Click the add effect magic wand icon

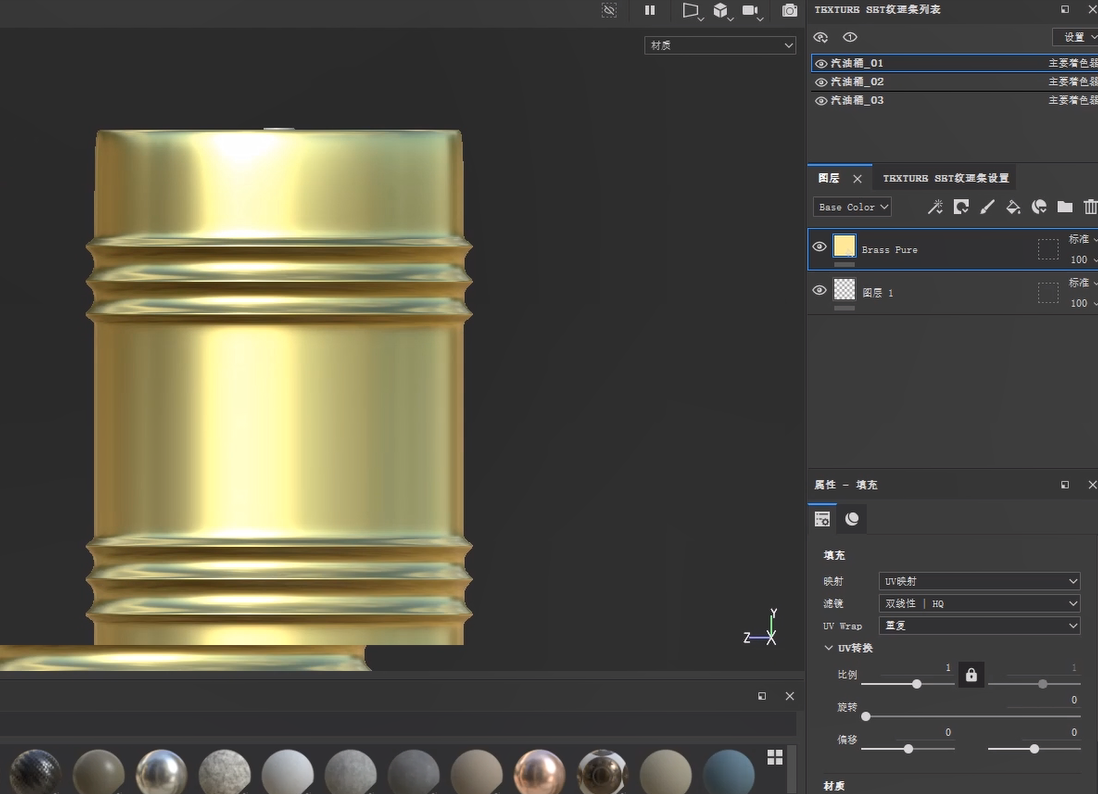tap(935, 207)
